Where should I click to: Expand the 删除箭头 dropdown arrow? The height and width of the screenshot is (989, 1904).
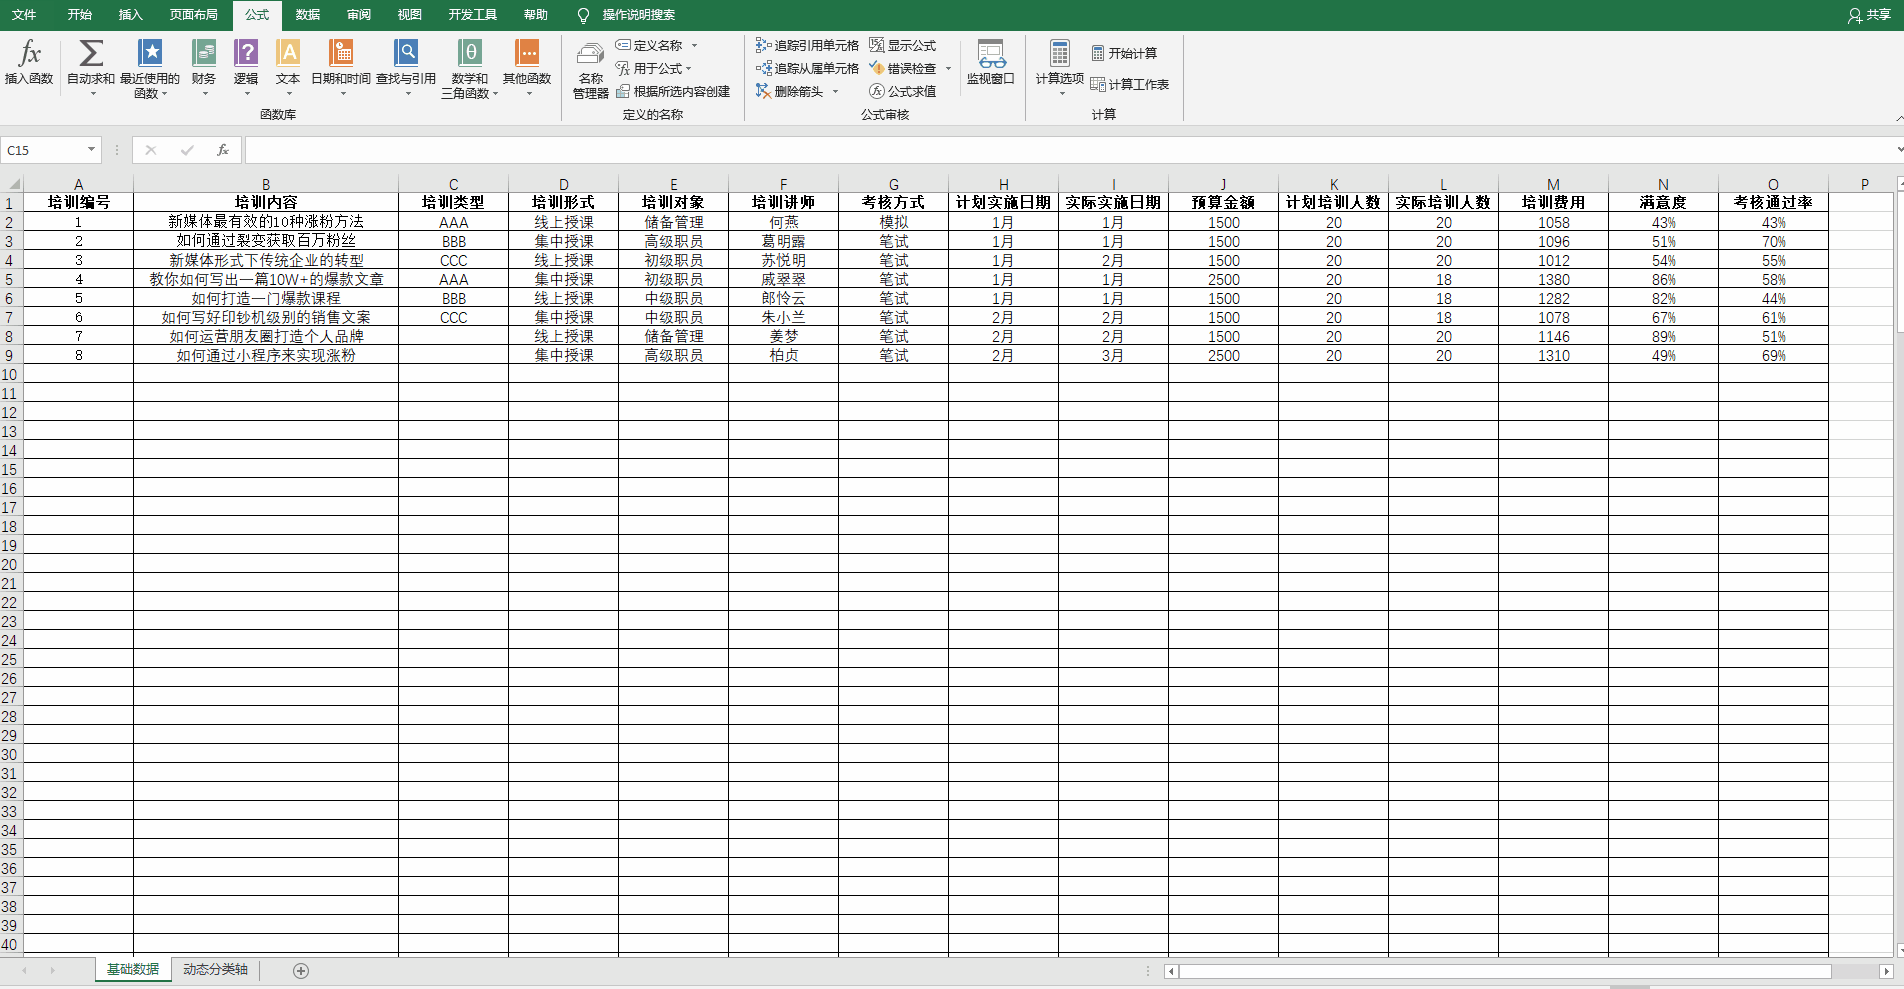click(835, 91)
